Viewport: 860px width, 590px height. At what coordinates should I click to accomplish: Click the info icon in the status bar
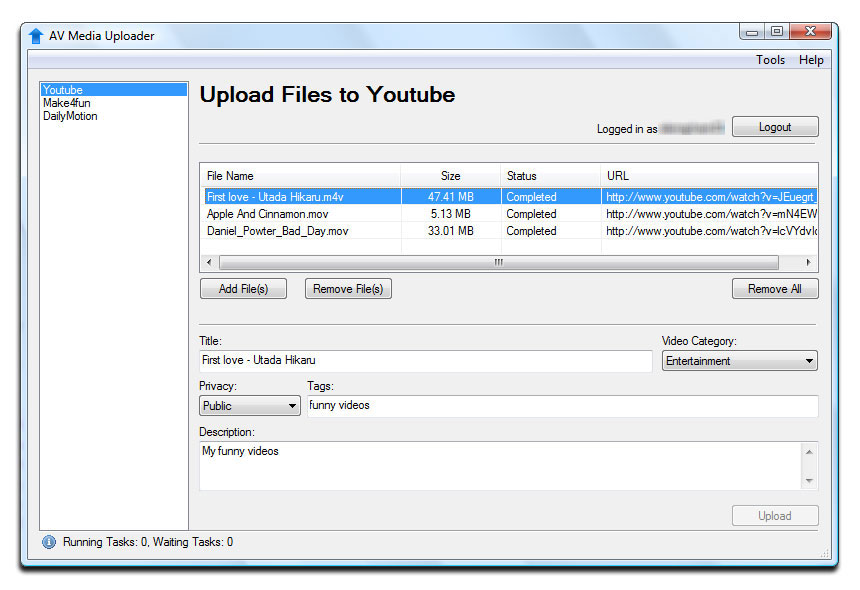[49, 542]
